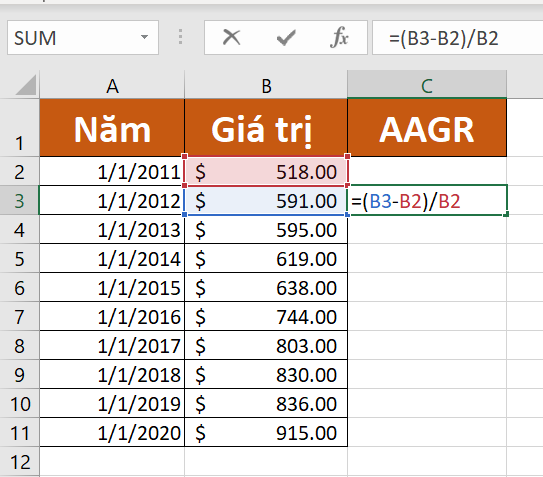543x477 pixels.
Task: Select row 3 header
Action: point(19,201)
